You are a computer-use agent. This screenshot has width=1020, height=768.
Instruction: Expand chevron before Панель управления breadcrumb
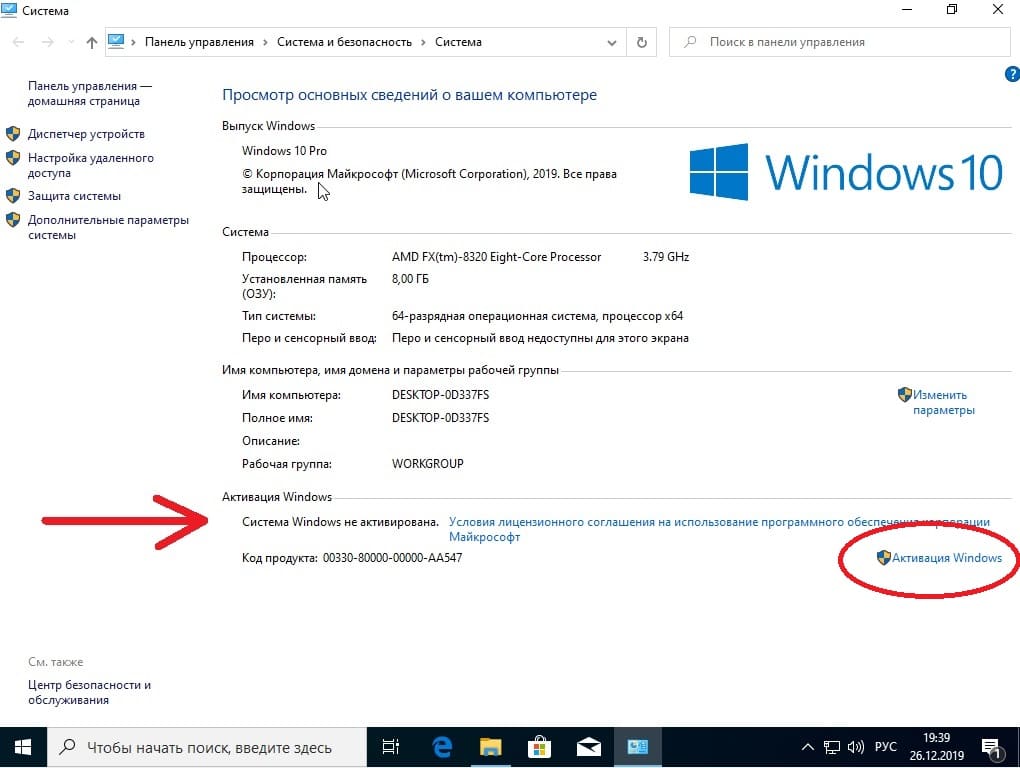pyautogui.click(x=133, y=42)
